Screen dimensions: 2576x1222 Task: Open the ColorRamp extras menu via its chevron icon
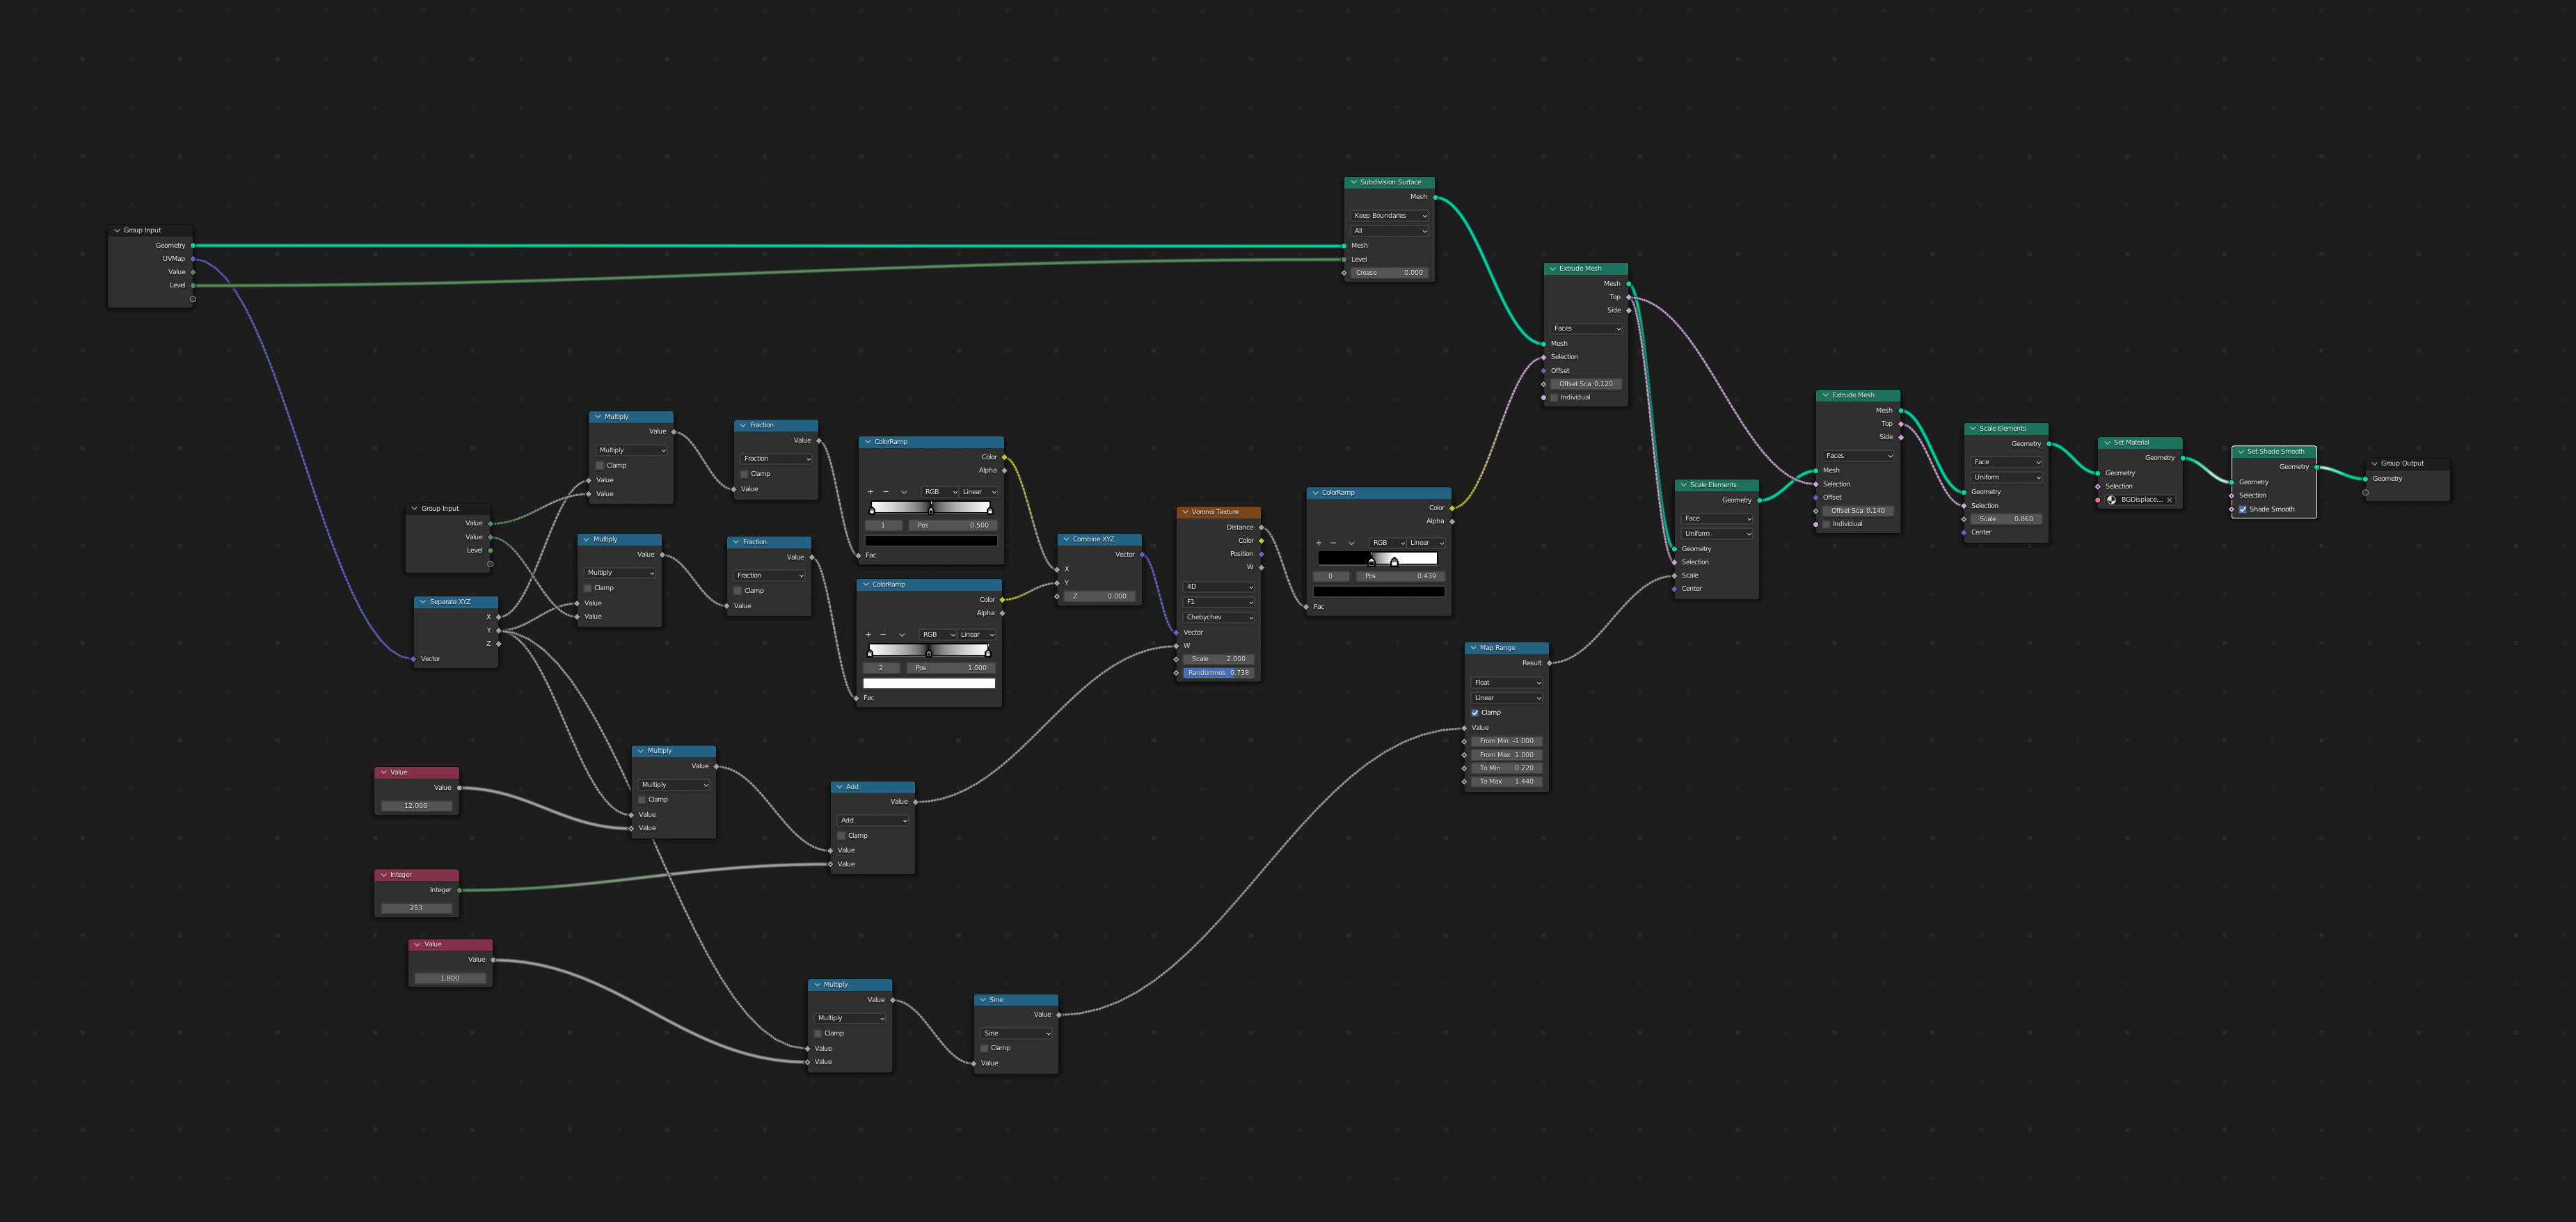point(904,492)
